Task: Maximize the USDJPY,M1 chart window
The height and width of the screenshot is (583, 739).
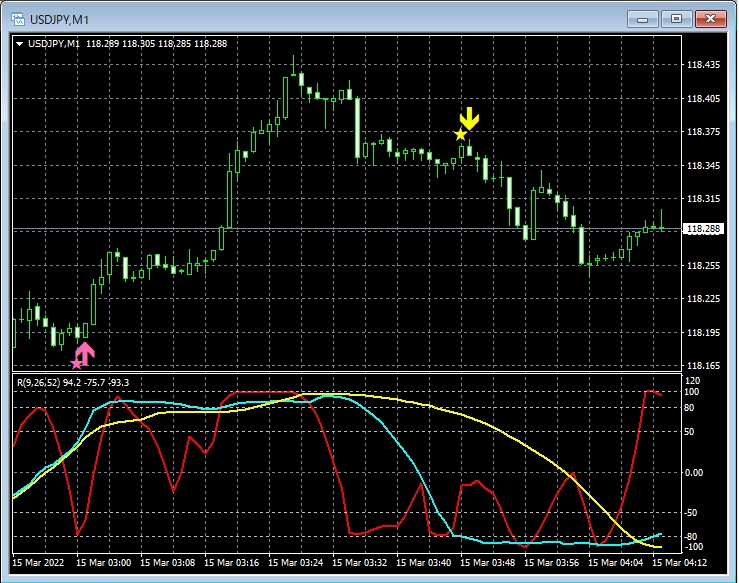Action: pyautogui.click(x=677, y=18)
